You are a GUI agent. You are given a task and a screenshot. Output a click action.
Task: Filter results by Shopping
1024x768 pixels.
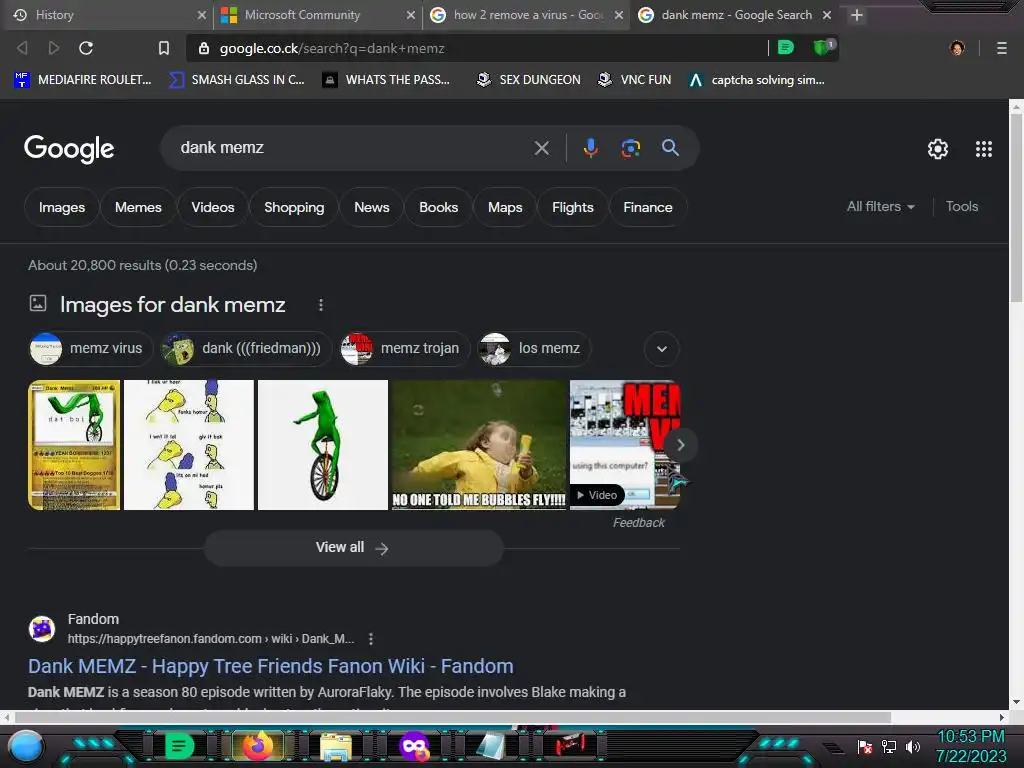pyautogui.click(x=294, y=207)
